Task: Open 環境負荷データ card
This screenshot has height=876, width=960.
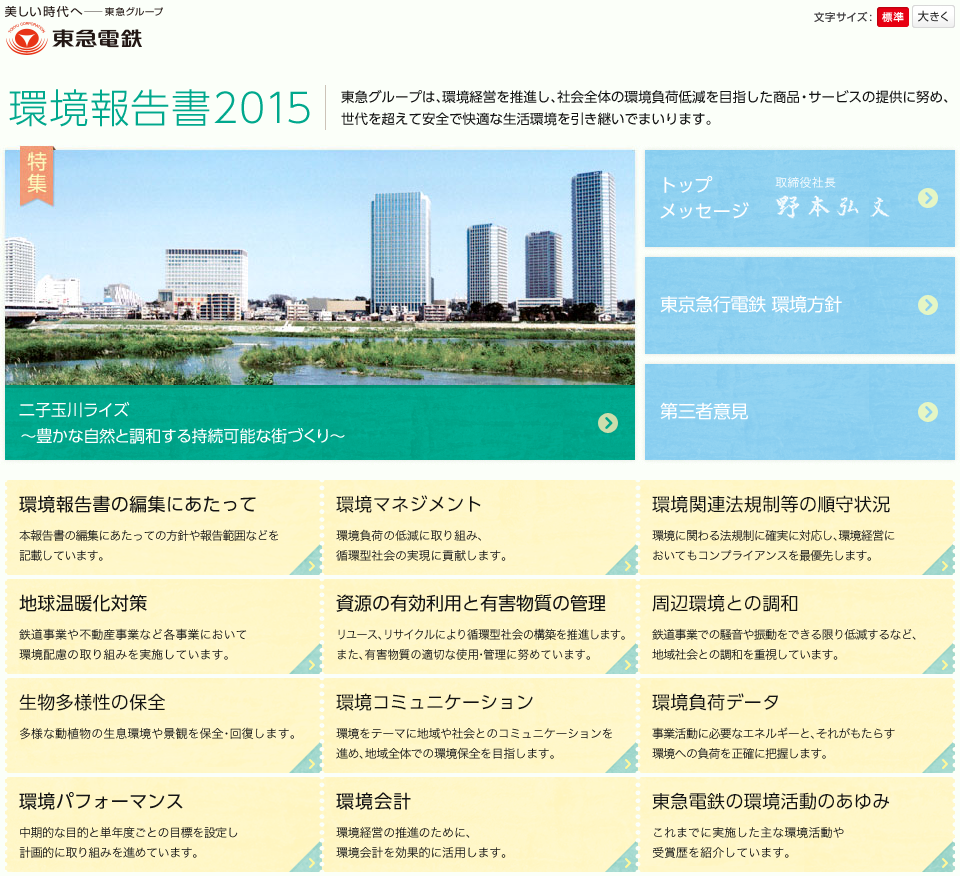Action: [797, 726]
